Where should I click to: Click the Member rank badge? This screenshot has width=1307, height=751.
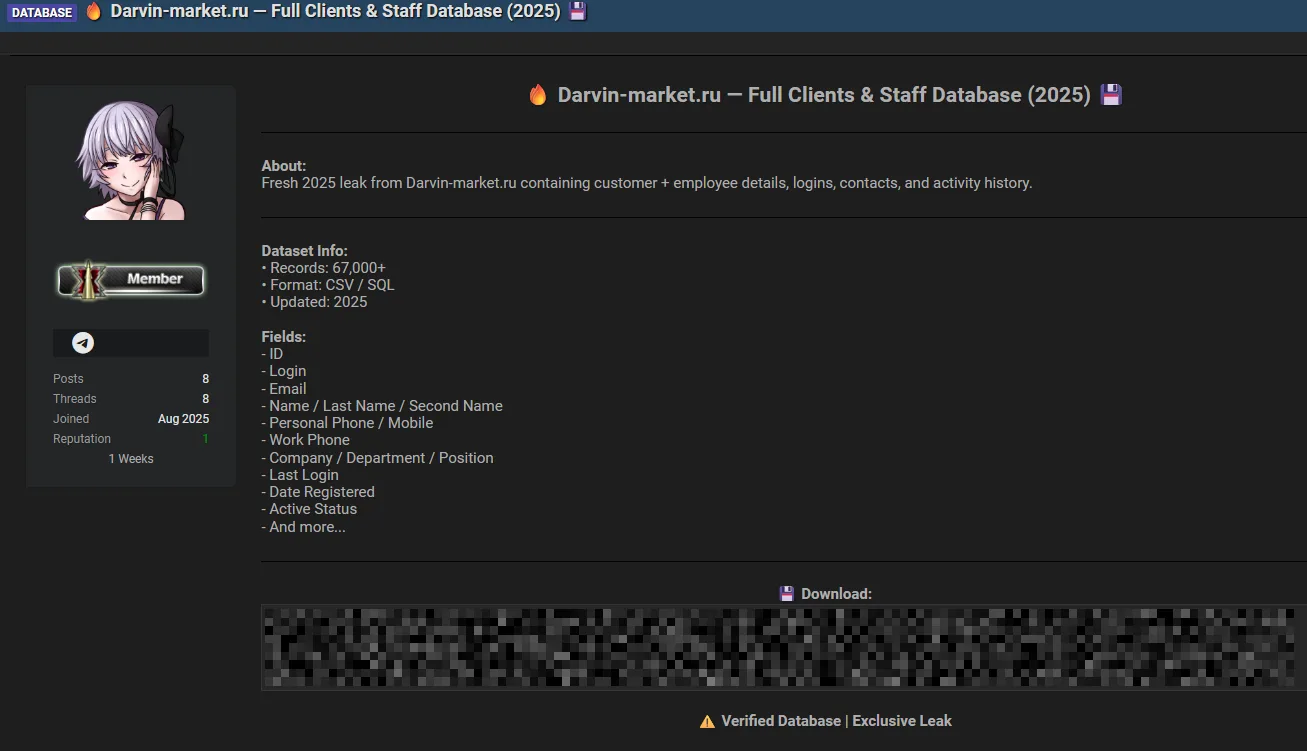(x=131, y=280)
